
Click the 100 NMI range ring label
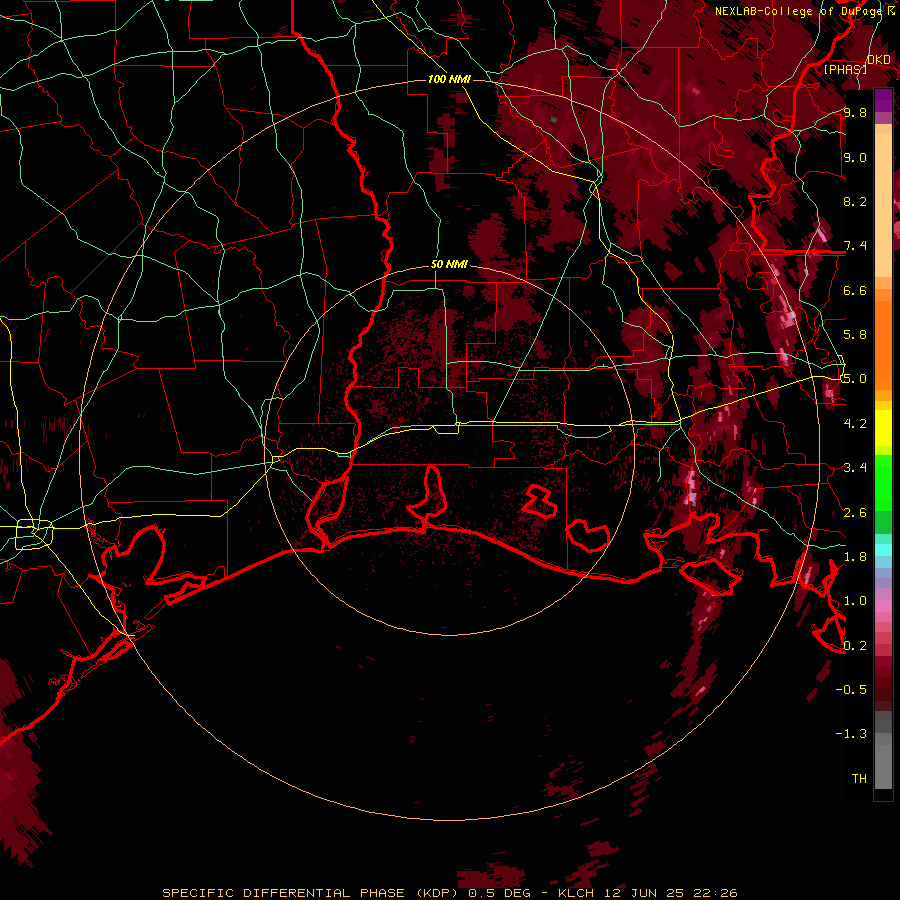(x=449, y=79)
